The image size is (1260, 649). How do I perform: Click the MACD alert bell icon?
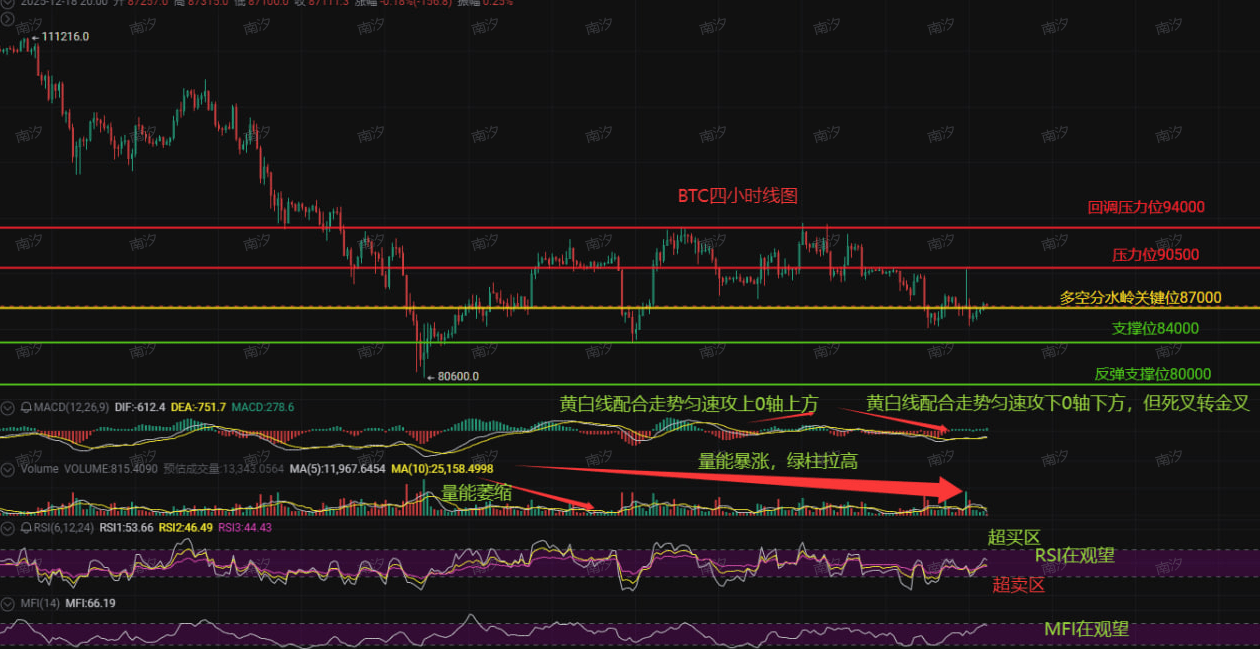click(x=26, y=407)
